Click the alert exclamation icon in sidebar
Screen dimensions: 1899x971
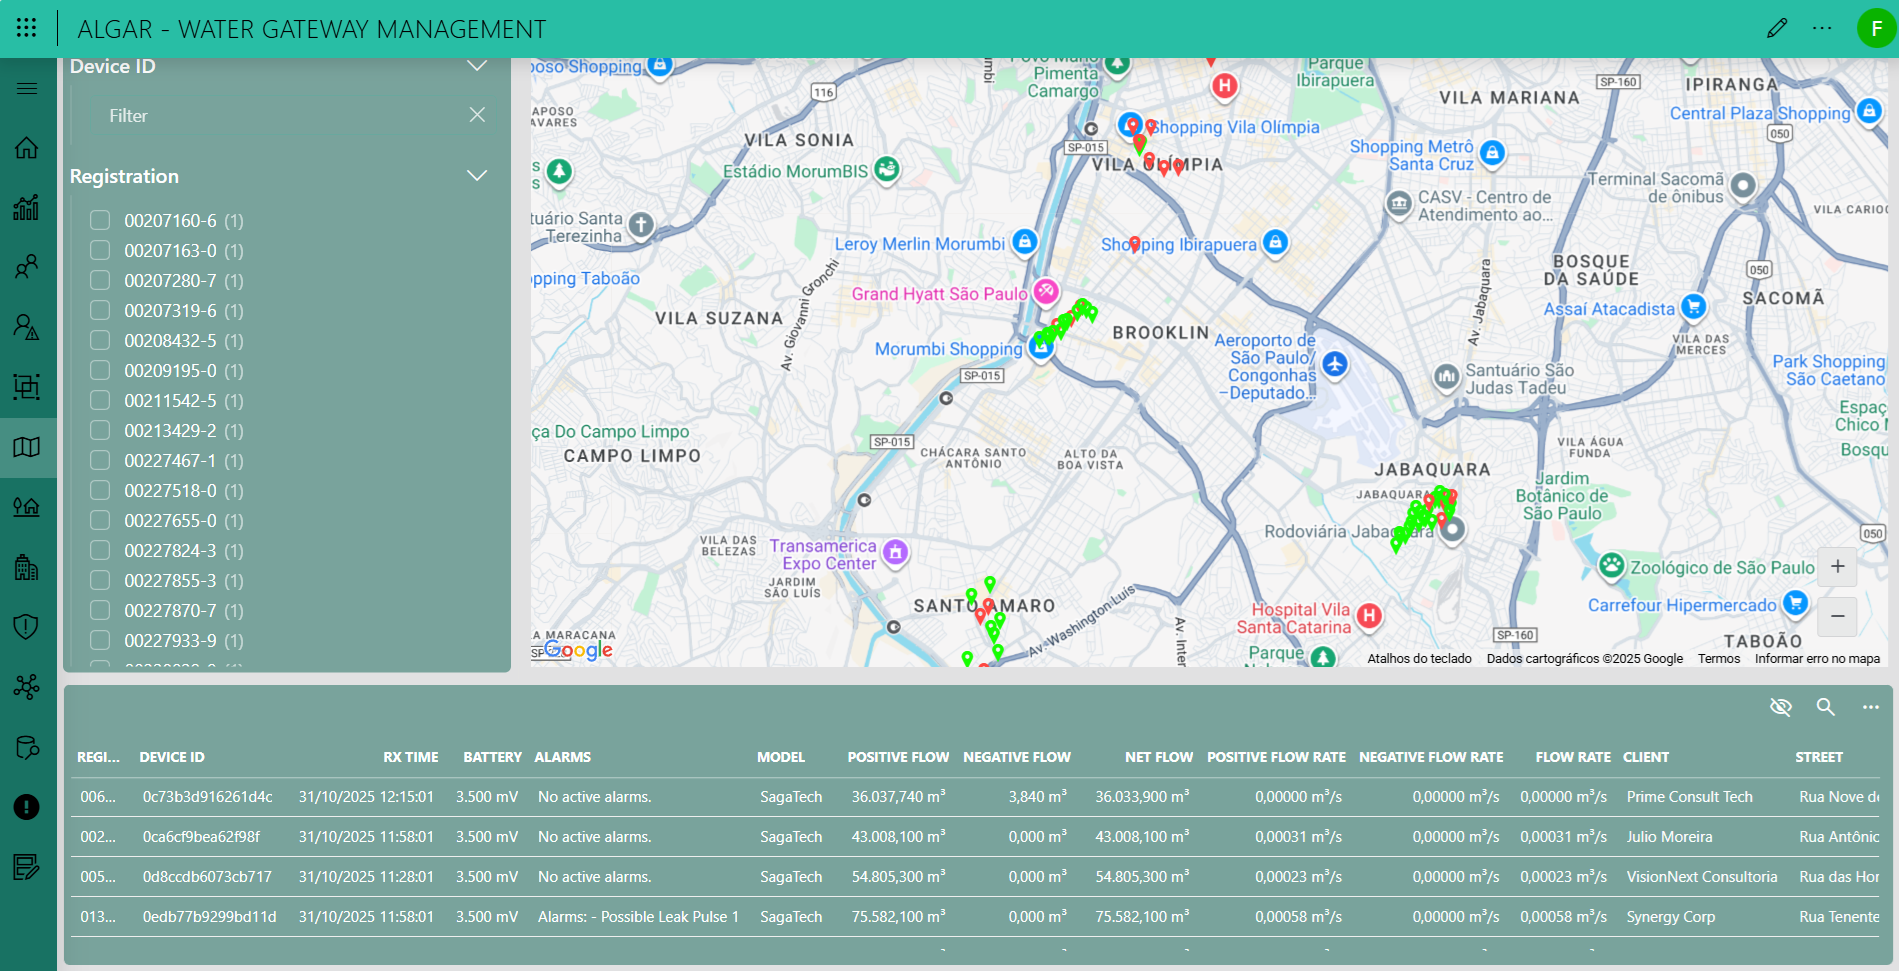27,807
